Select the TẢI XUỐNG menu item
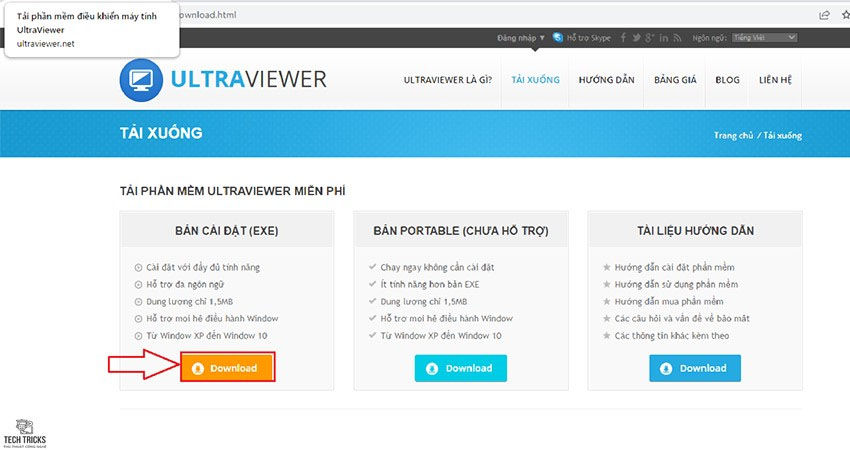This screenshot has width=850, height=450. pyautogui.click(x=535, y=80)
